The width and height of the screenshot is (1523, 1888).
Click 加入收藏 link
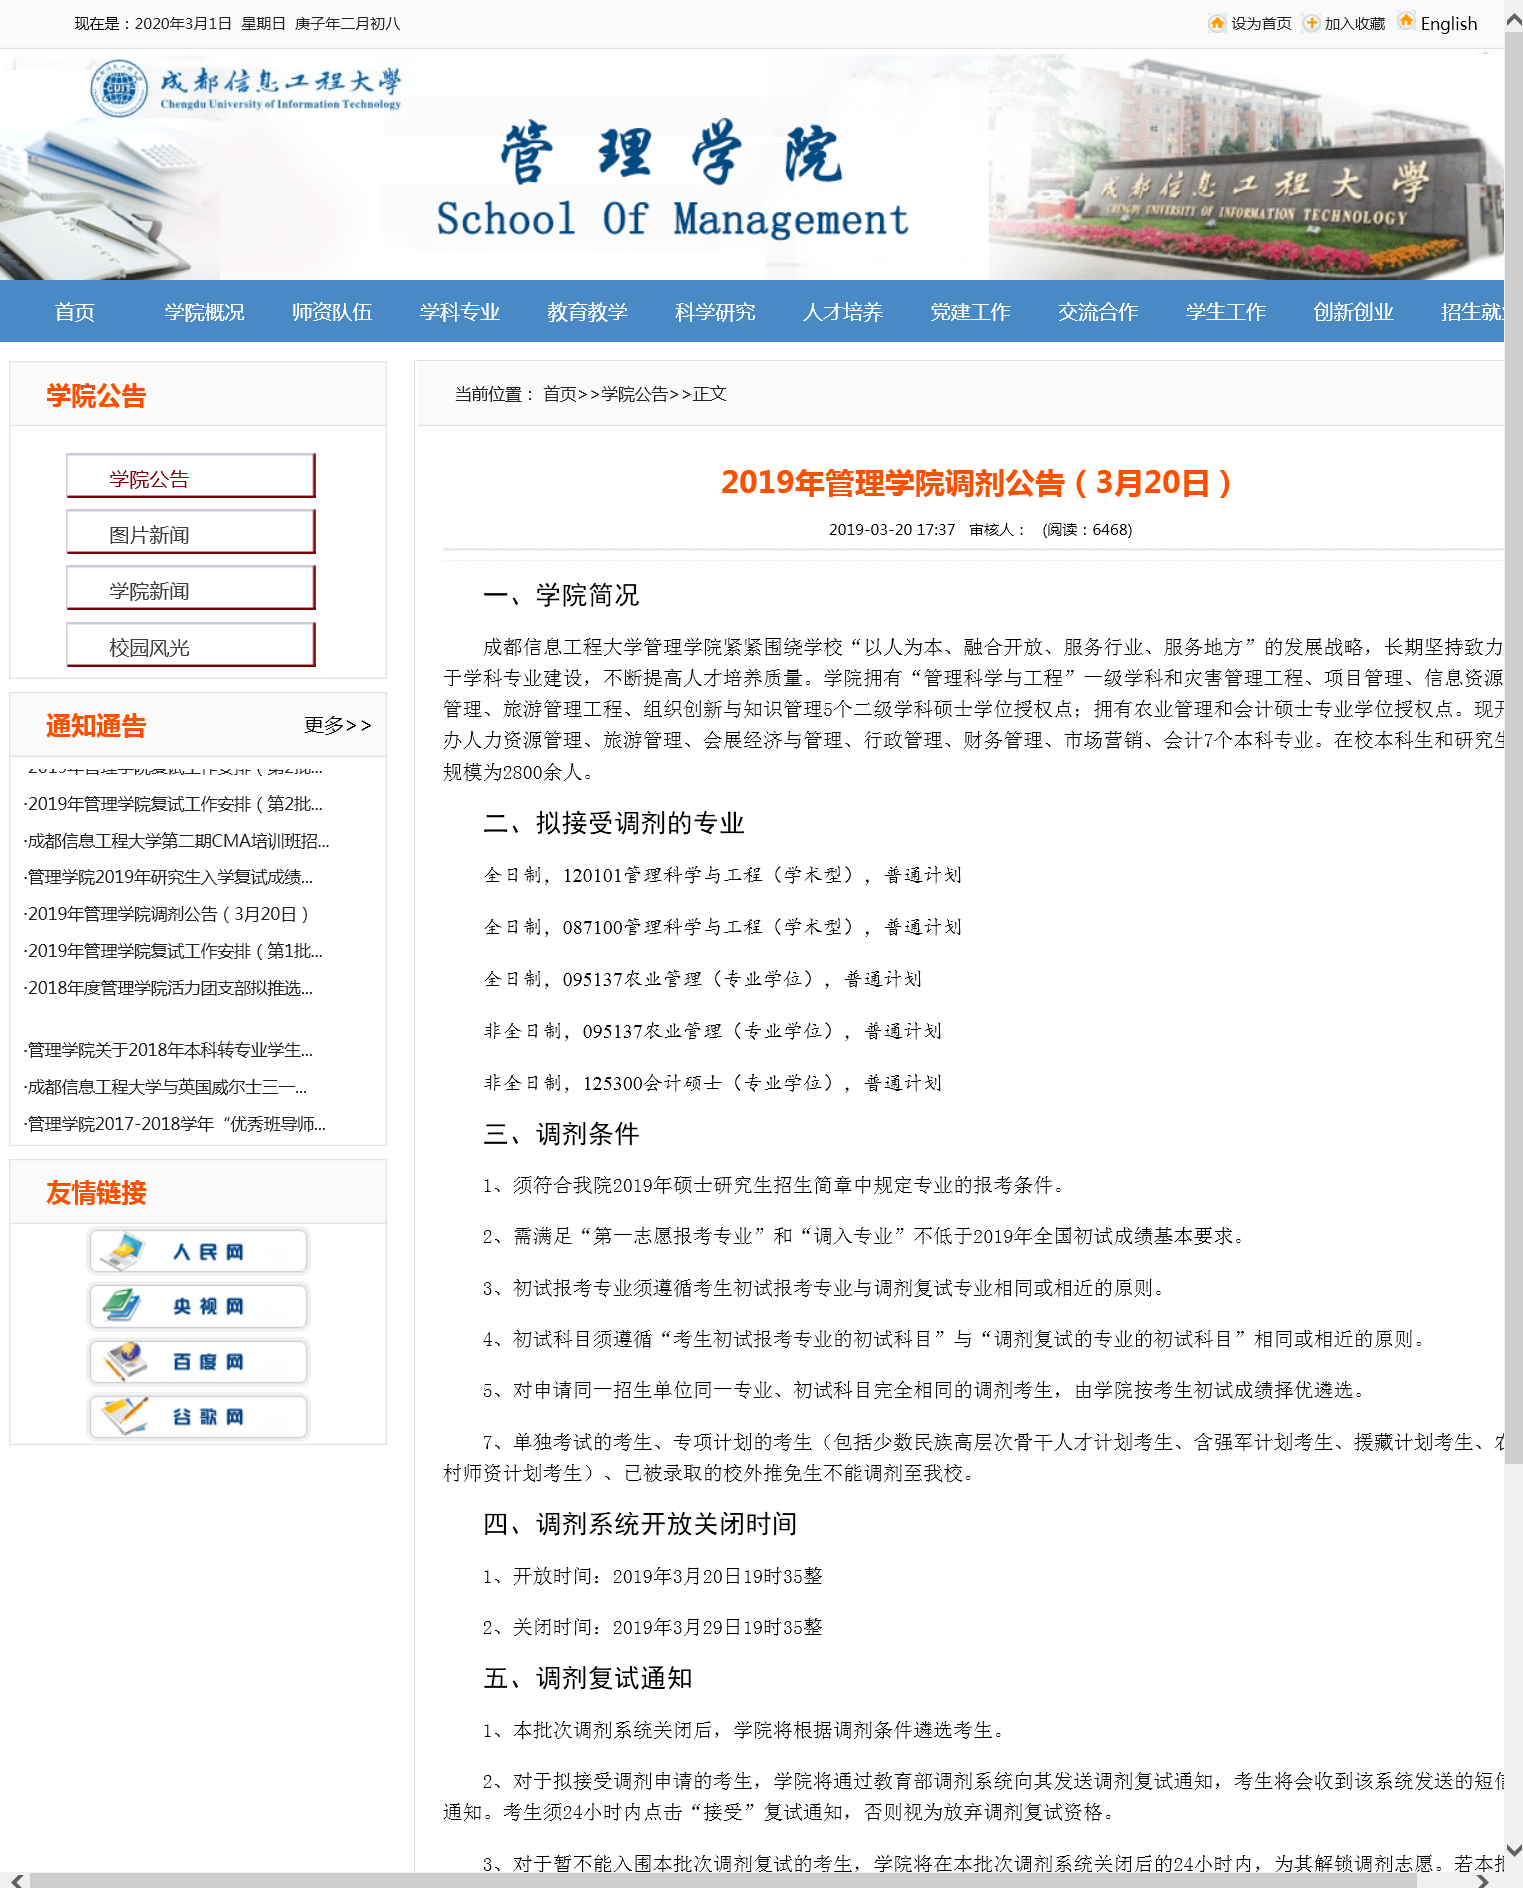(1355, 24)
